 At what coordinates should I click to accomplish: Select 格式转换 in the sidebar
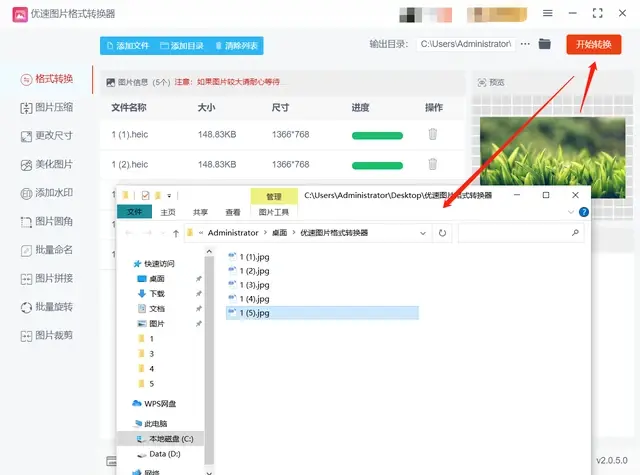tap(47, 79)
